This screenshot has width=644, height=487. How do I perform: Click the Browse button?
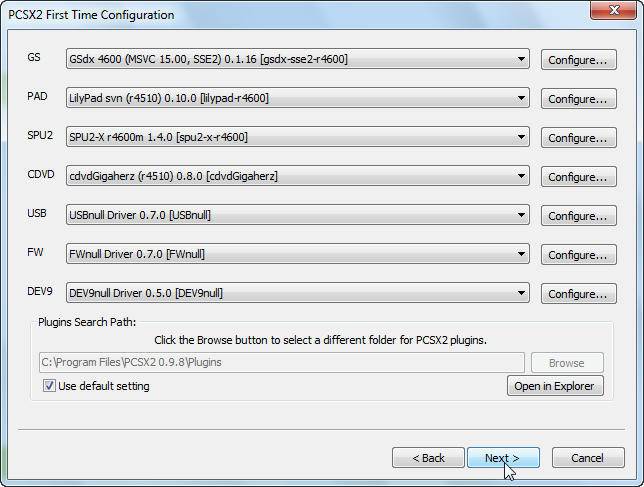tap(567, 363)
